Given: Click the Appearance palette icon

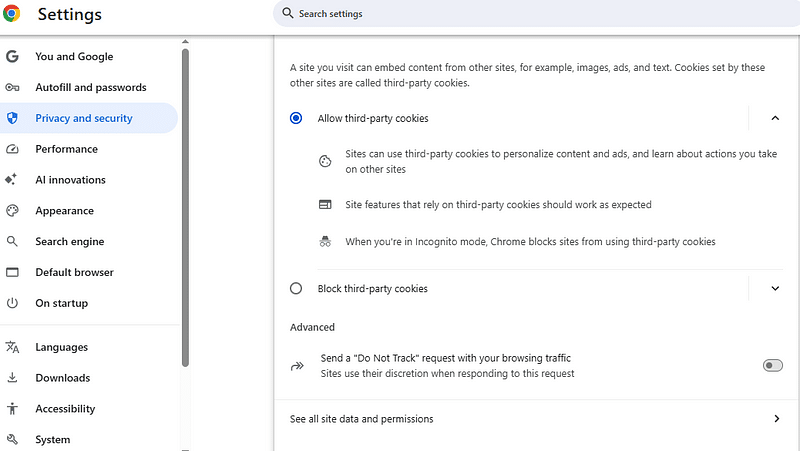Looking at the screenshot, I should point(13,211).
